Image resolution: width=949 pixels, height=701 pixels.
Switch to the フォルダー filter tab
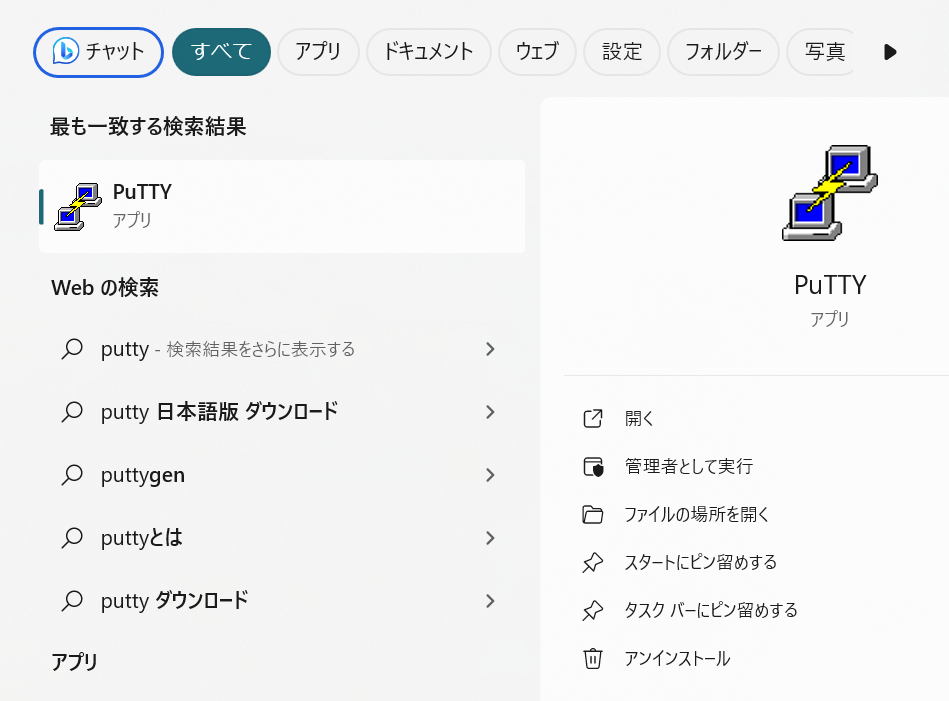coord(723,52)
